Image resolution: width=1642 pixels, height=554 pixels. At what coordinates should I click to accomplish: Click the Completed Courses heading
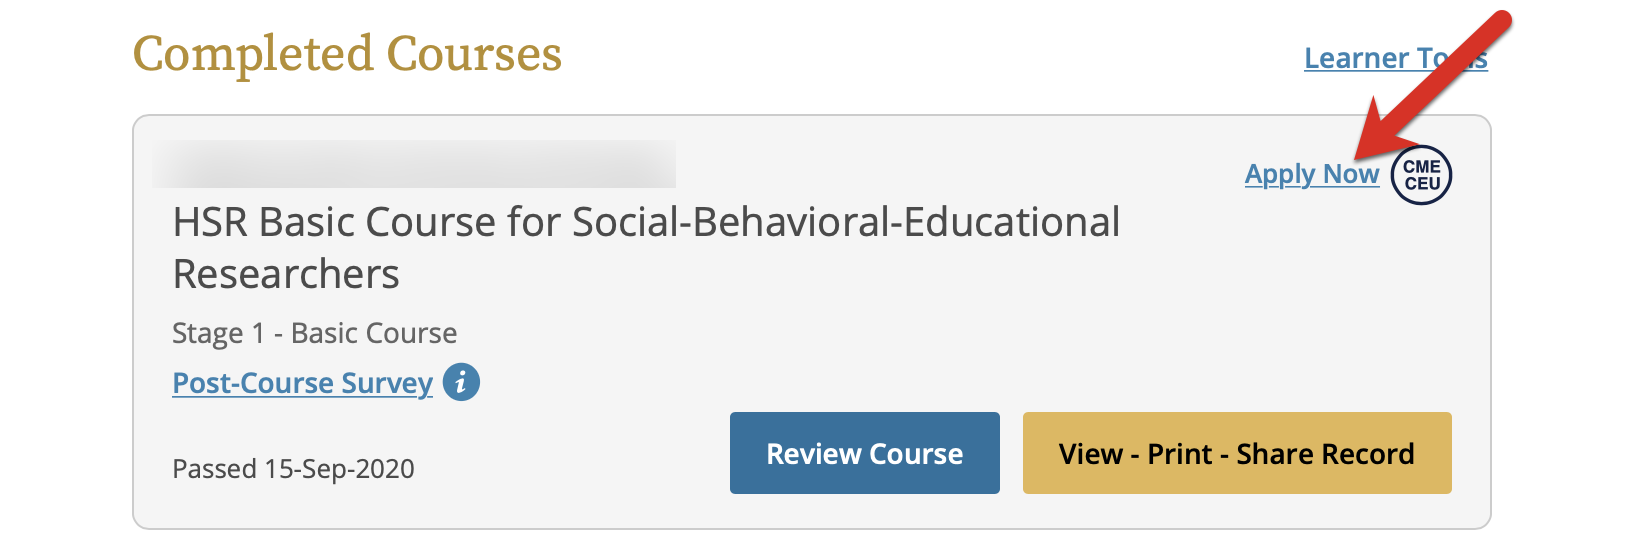click(347, 54)
